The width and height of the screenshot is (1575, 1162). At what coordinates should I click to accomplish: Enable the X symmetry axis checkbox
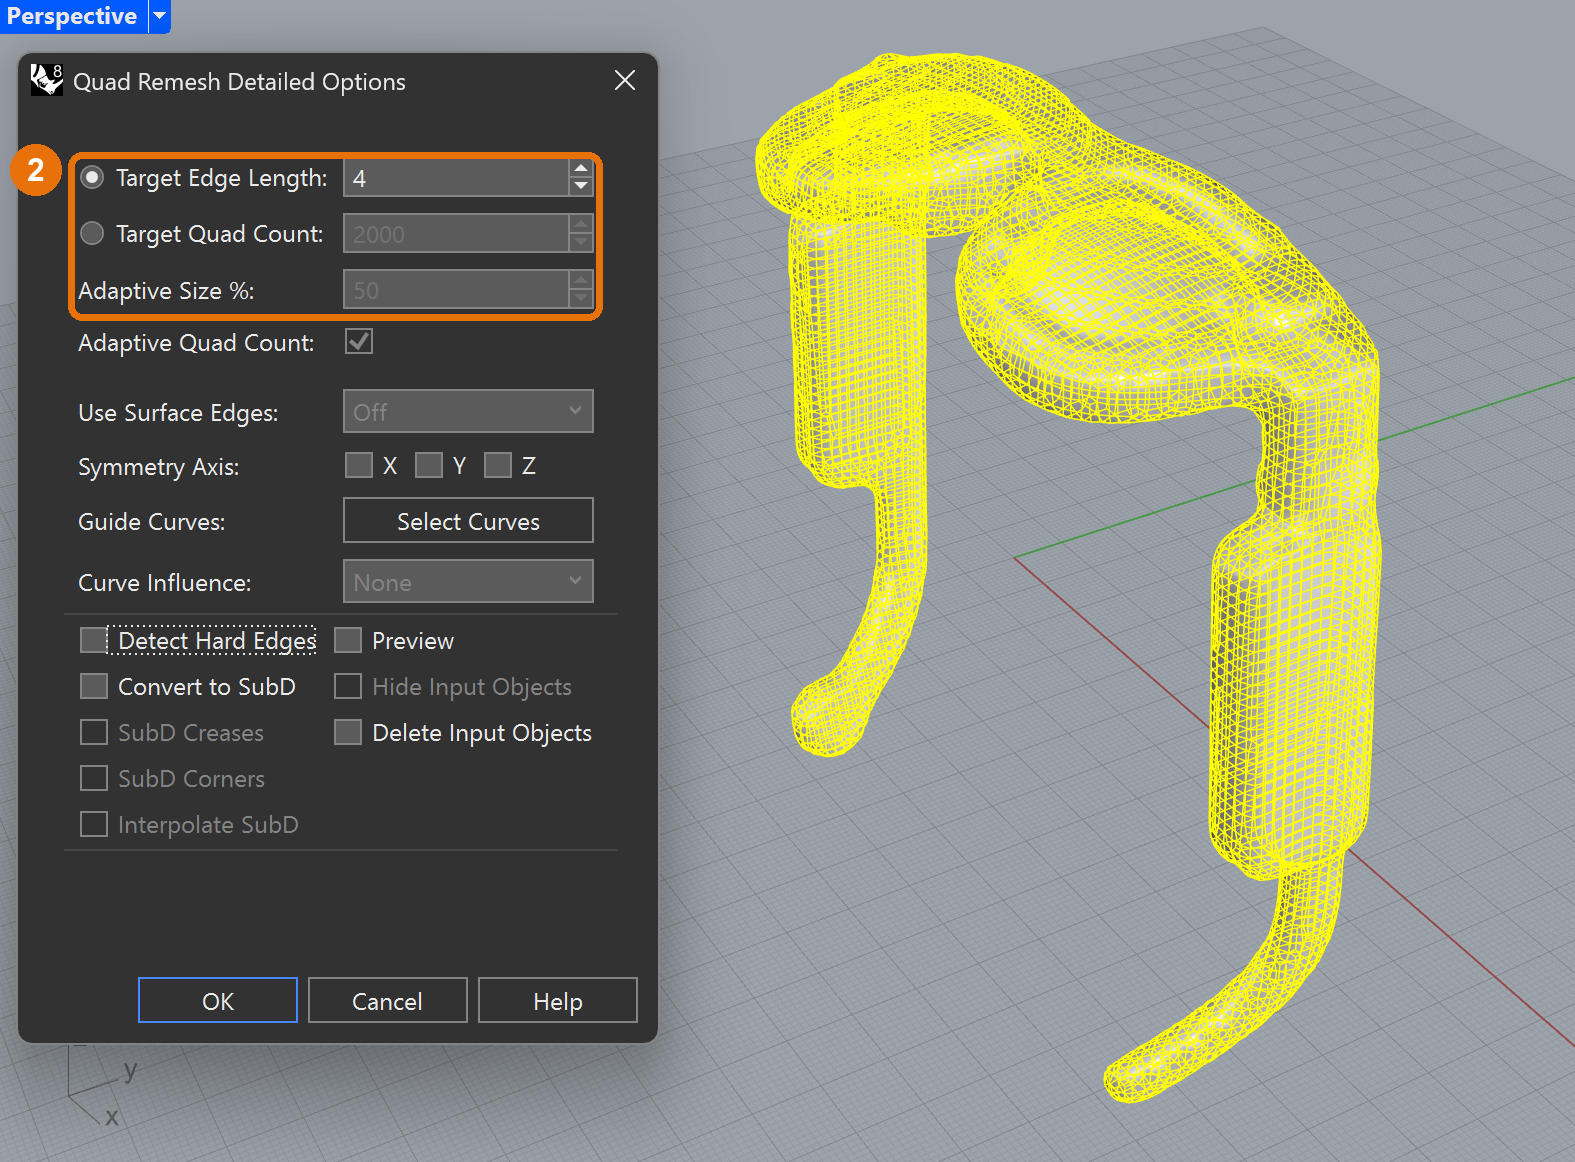358,465
